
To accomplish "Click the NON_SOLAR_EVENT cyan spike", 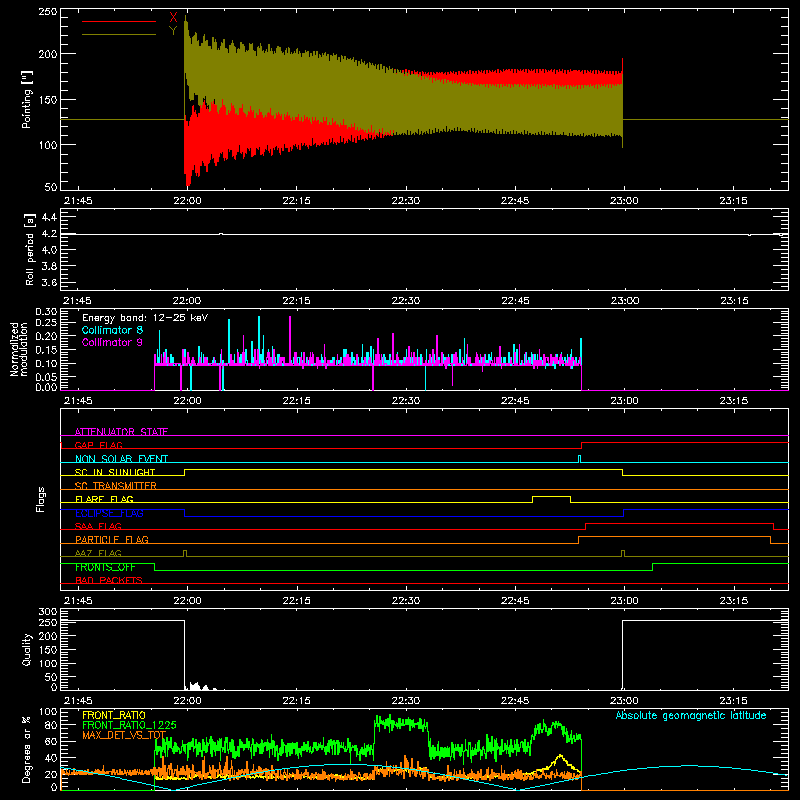I will click(579, 459).
